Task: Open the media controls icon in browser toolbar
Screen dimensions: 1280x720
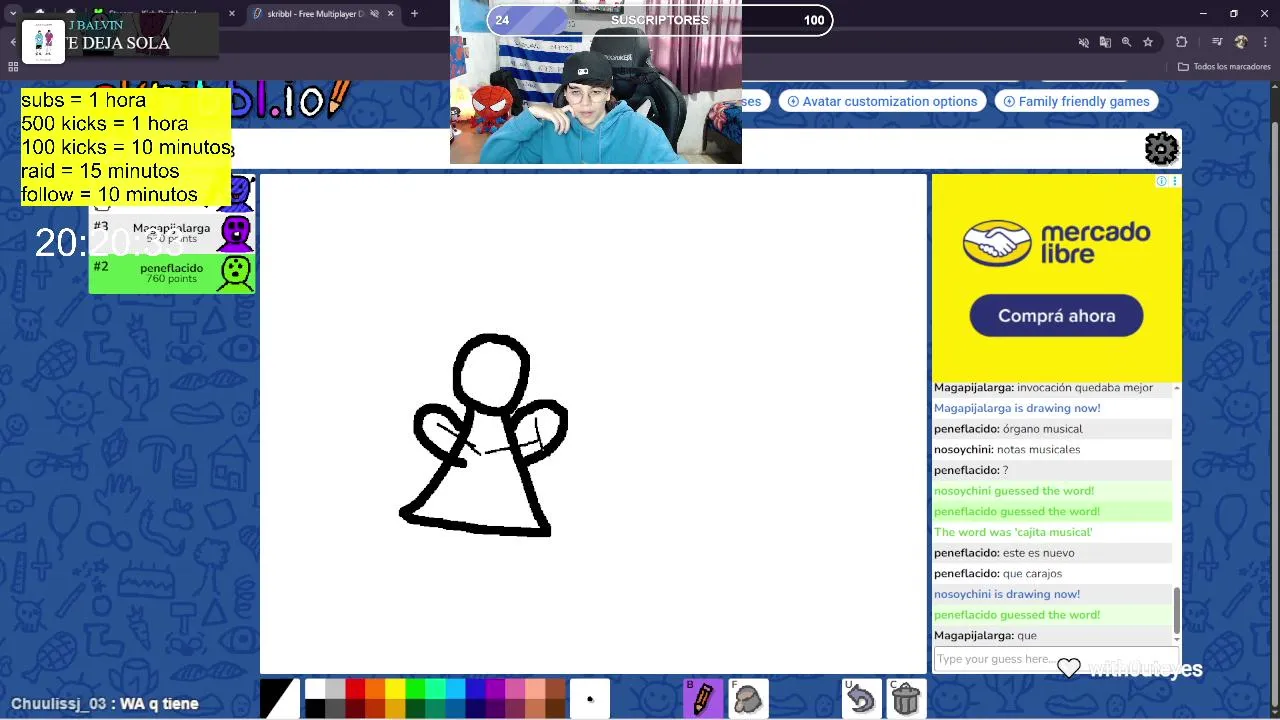Action: click(1217, 42)
